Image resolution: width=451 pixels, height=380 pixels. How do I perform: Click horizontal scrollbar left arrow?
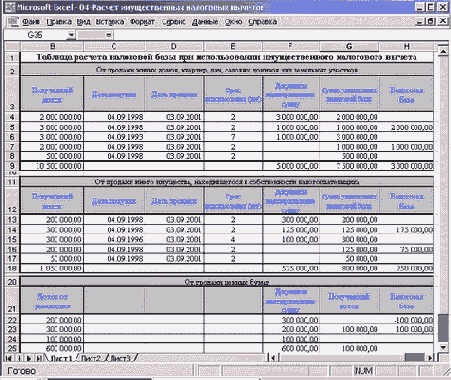pyautogui.click(x=273, y=358)
